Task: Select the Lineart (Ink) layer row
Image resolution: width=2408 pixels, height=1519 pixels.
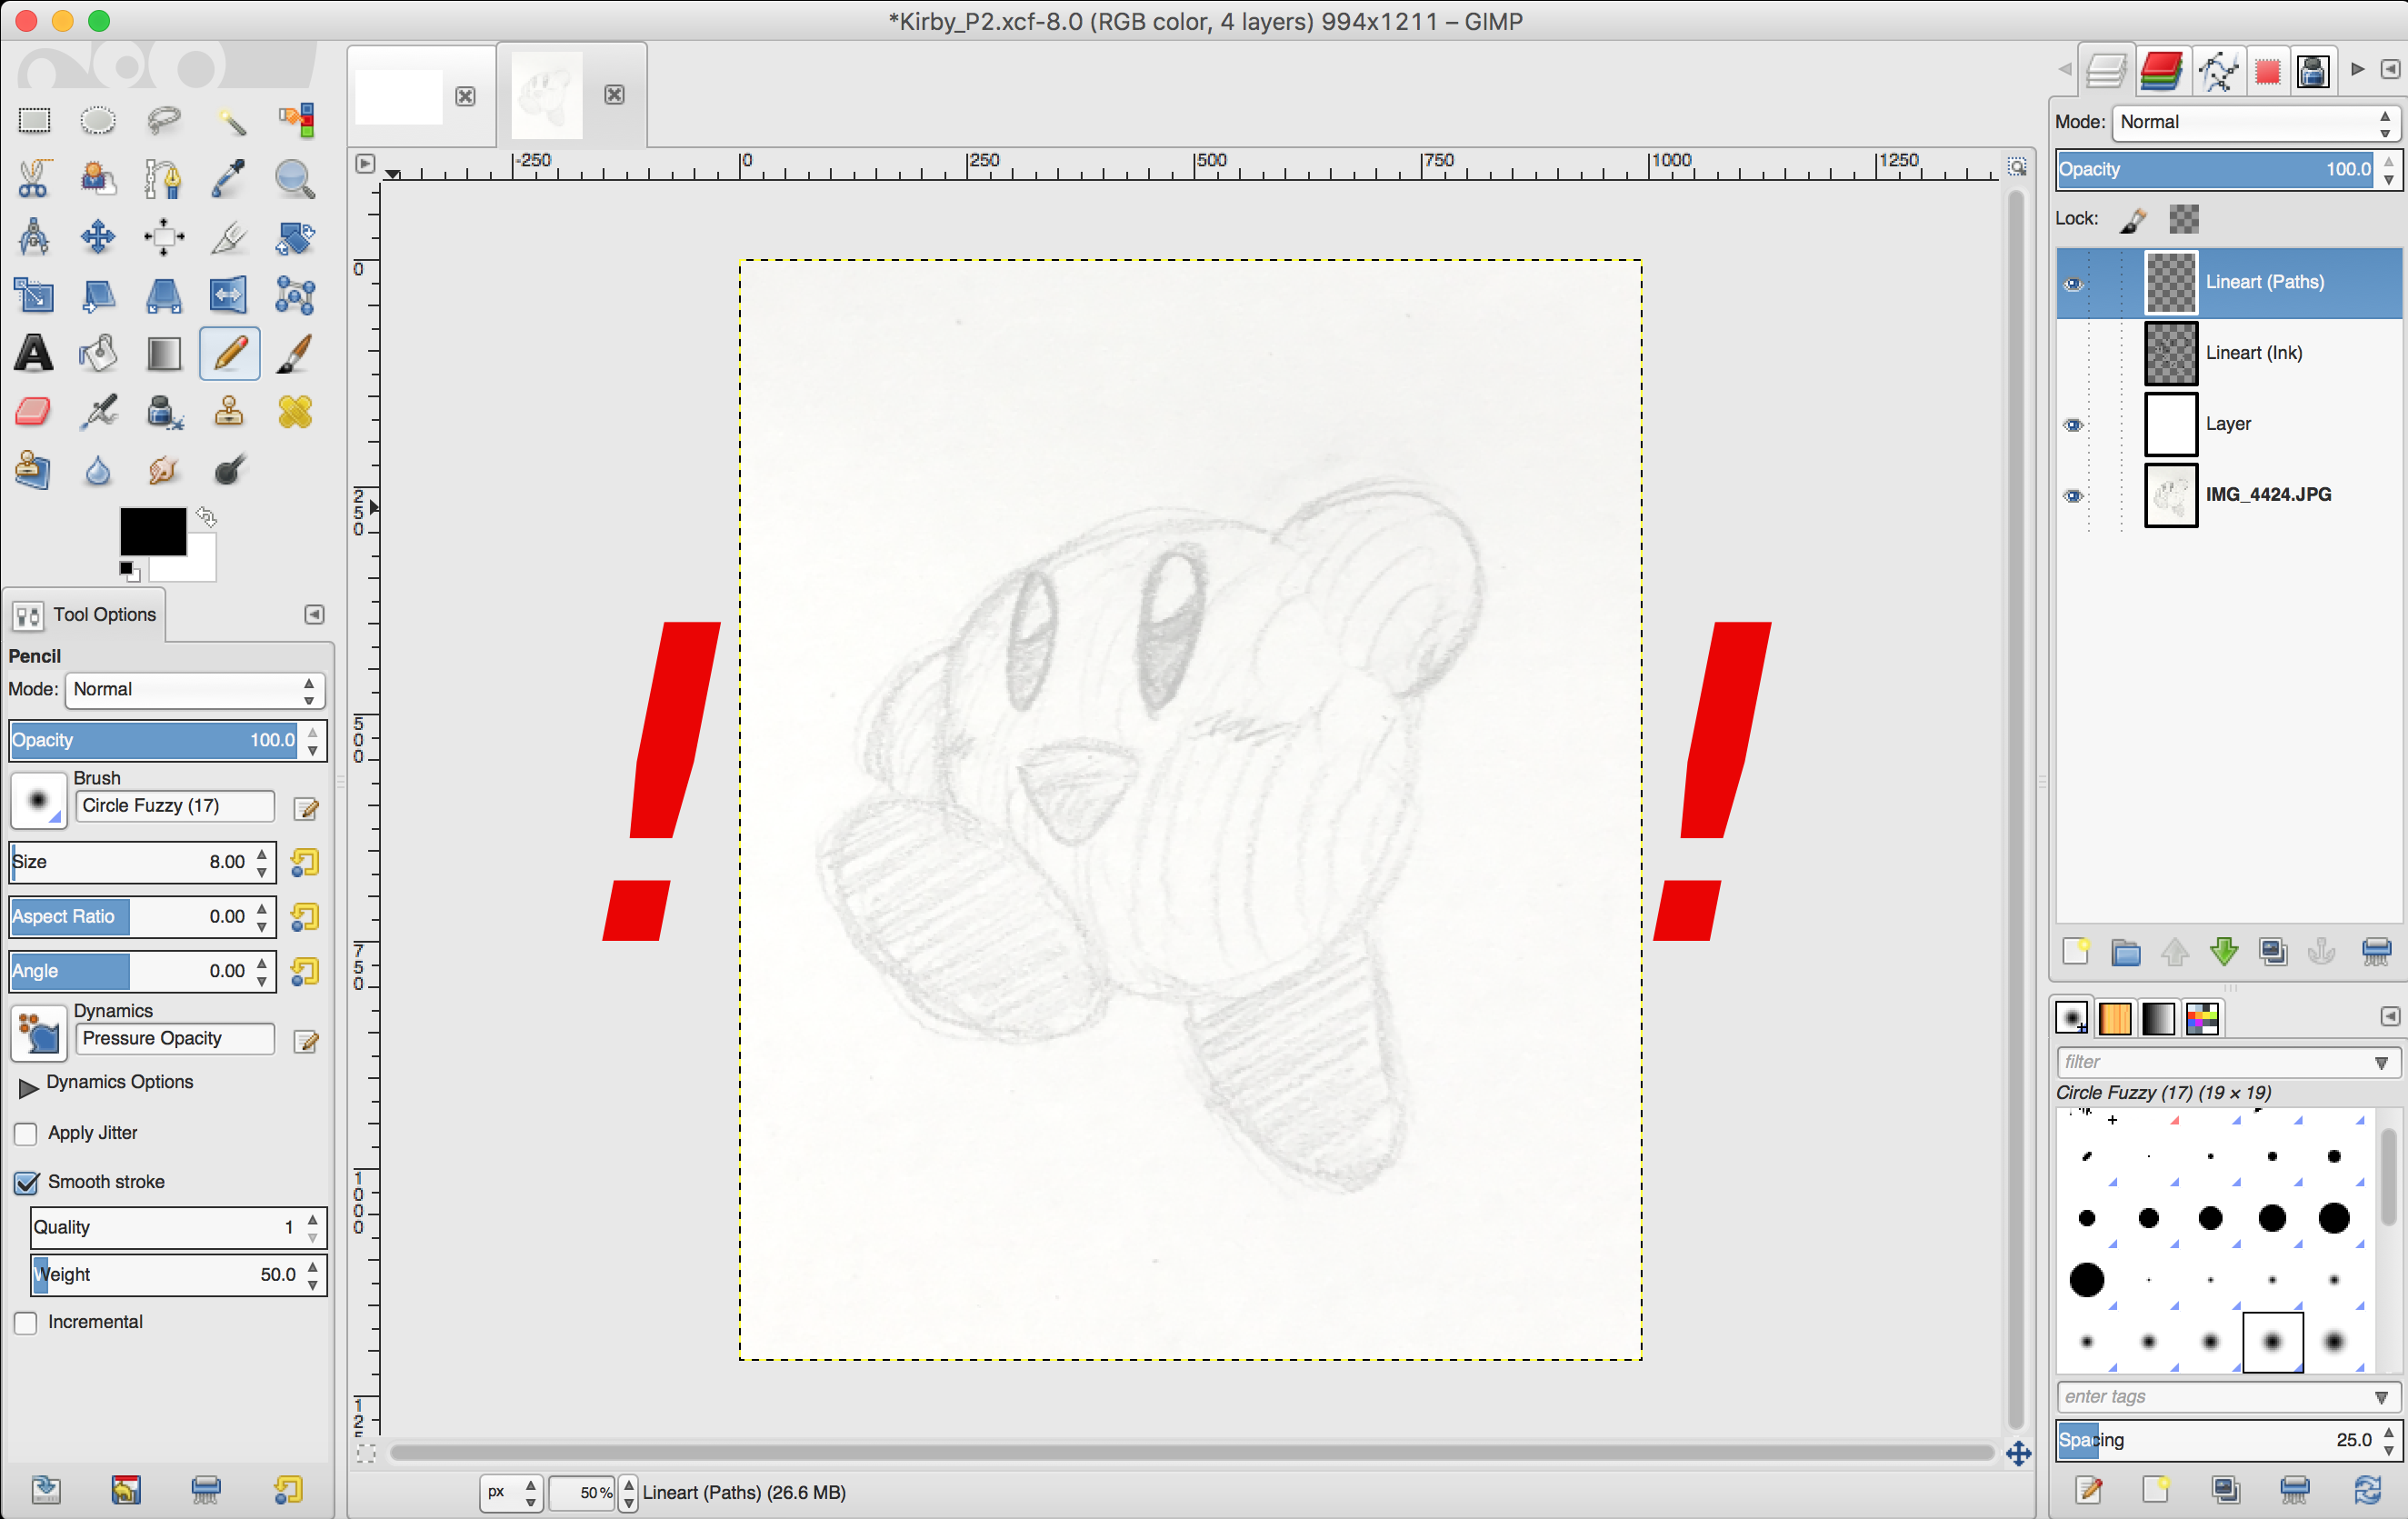Action: point(2229,354)
